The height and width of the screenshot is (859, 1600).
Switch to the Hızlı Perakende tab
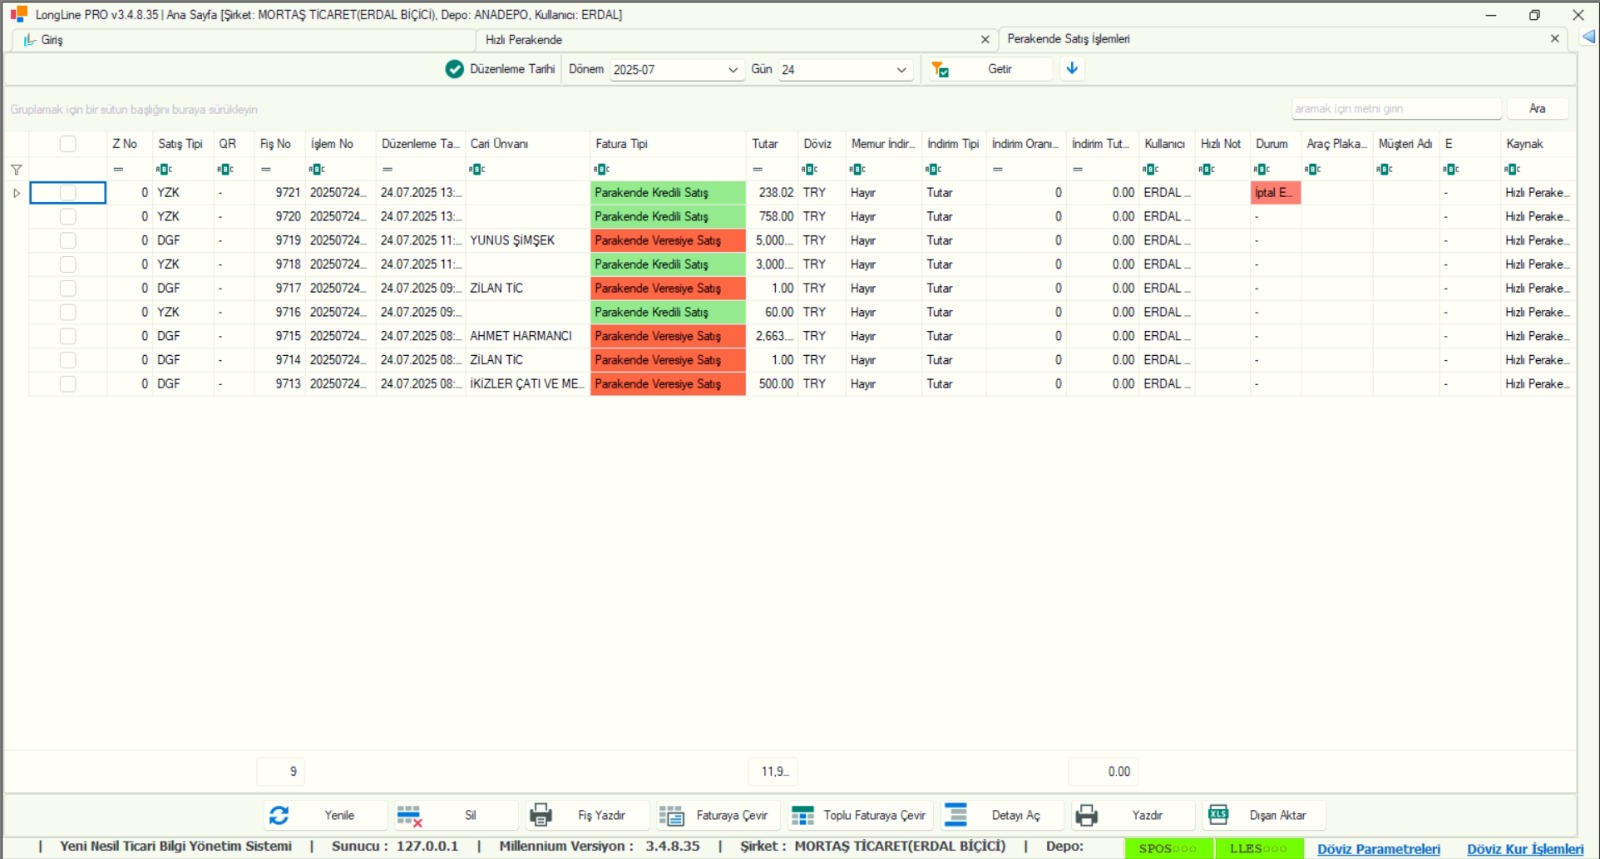pyautogui.click(x=735, y=40)
